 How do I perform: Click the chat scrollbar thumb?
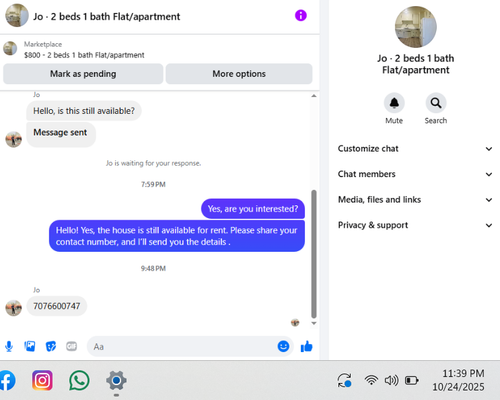point(314,254)
